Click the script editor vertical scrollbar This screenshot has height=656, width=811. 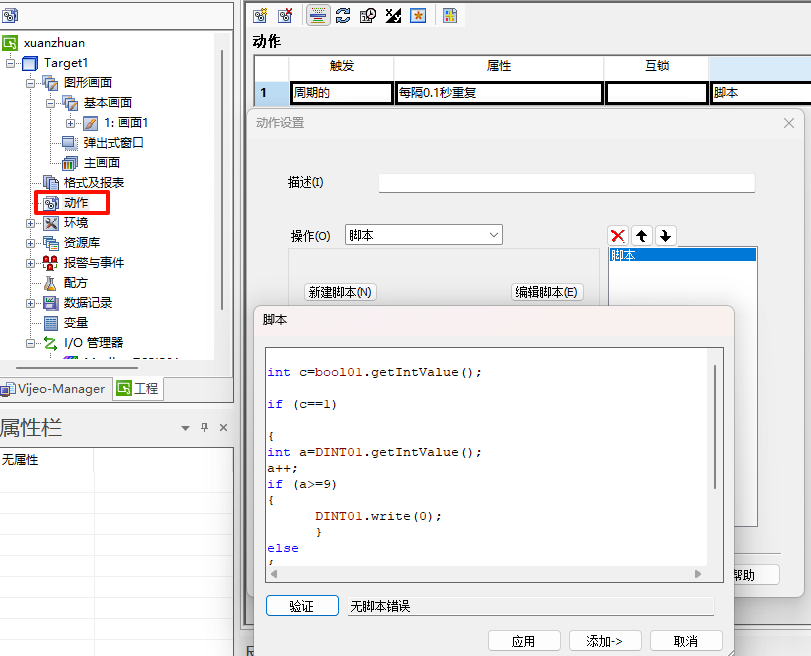715,430
